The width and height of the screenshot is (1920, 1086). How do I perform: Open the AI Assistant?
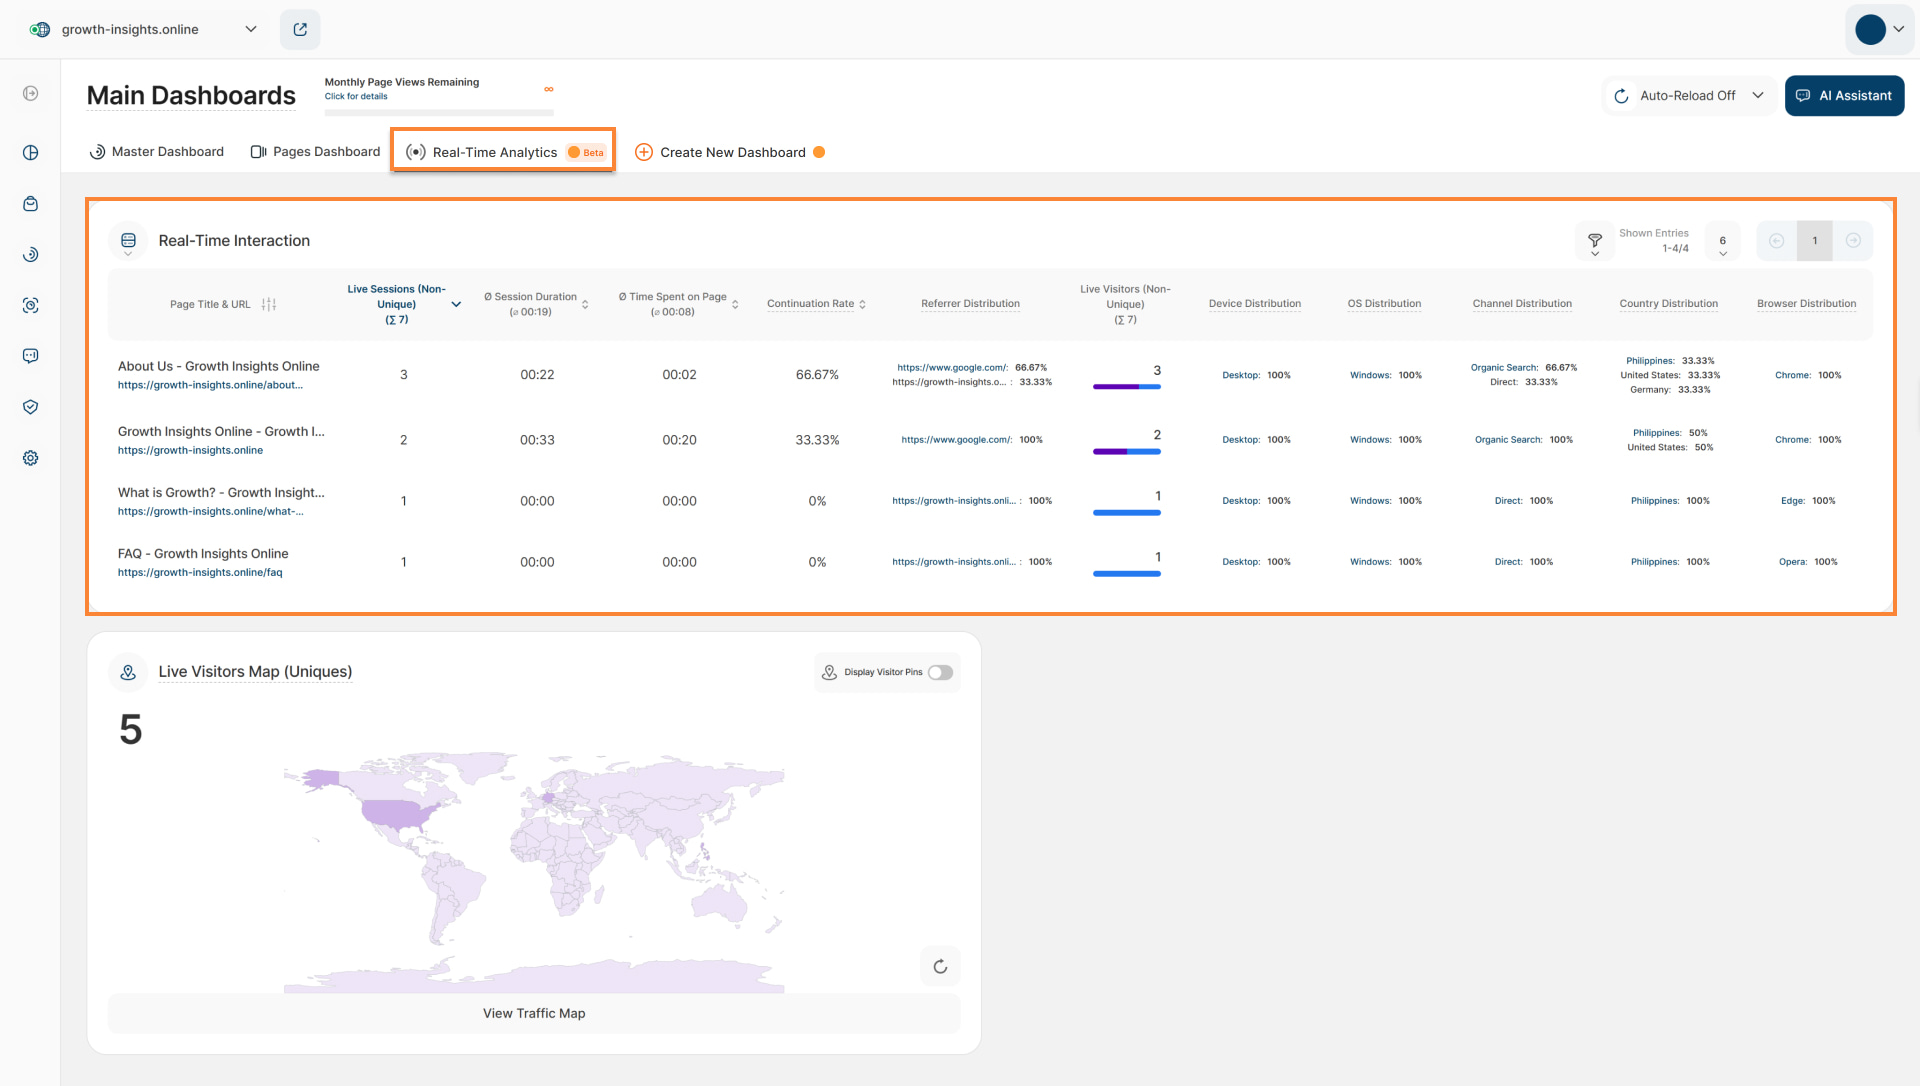pos(1844,96)
